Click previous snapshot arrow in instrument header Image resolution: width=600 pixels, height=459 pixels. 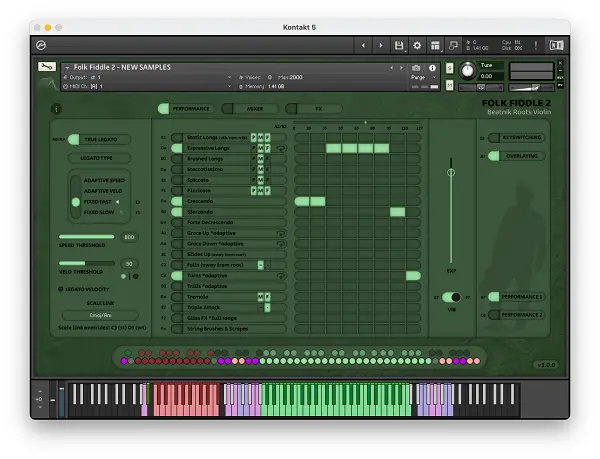click(x=391, y=68)
